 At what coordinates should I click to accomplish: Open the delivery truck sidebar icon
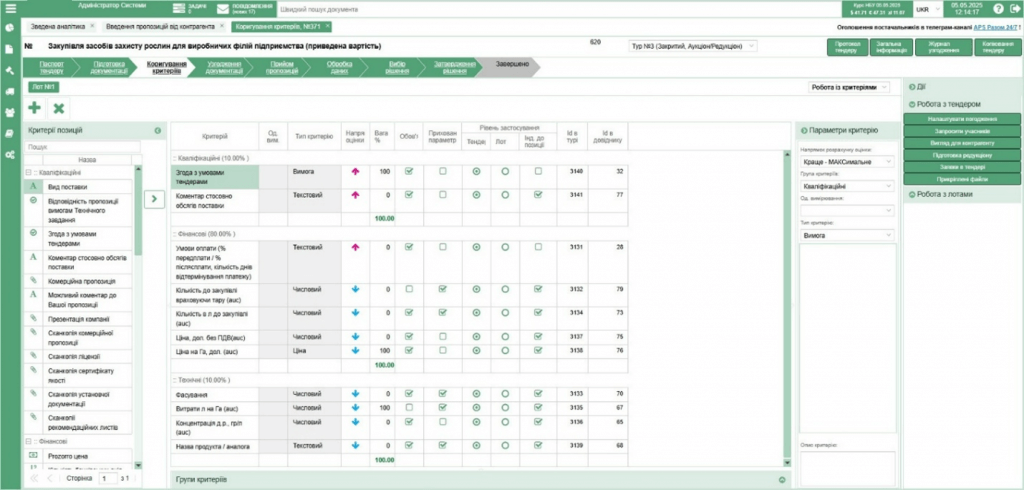(x=10, y=91)
